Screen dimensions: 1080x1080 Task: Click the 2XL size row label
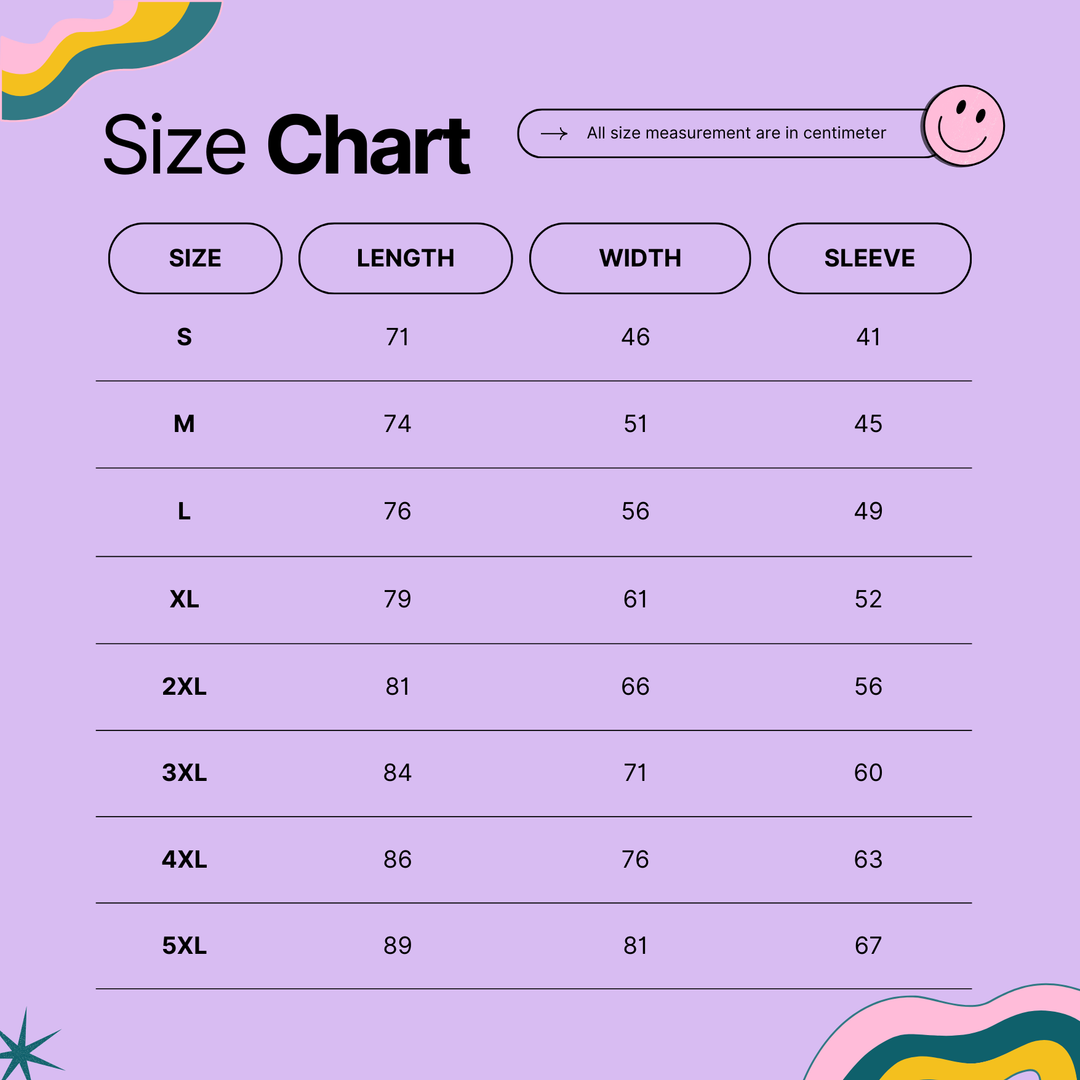point(184,686)
